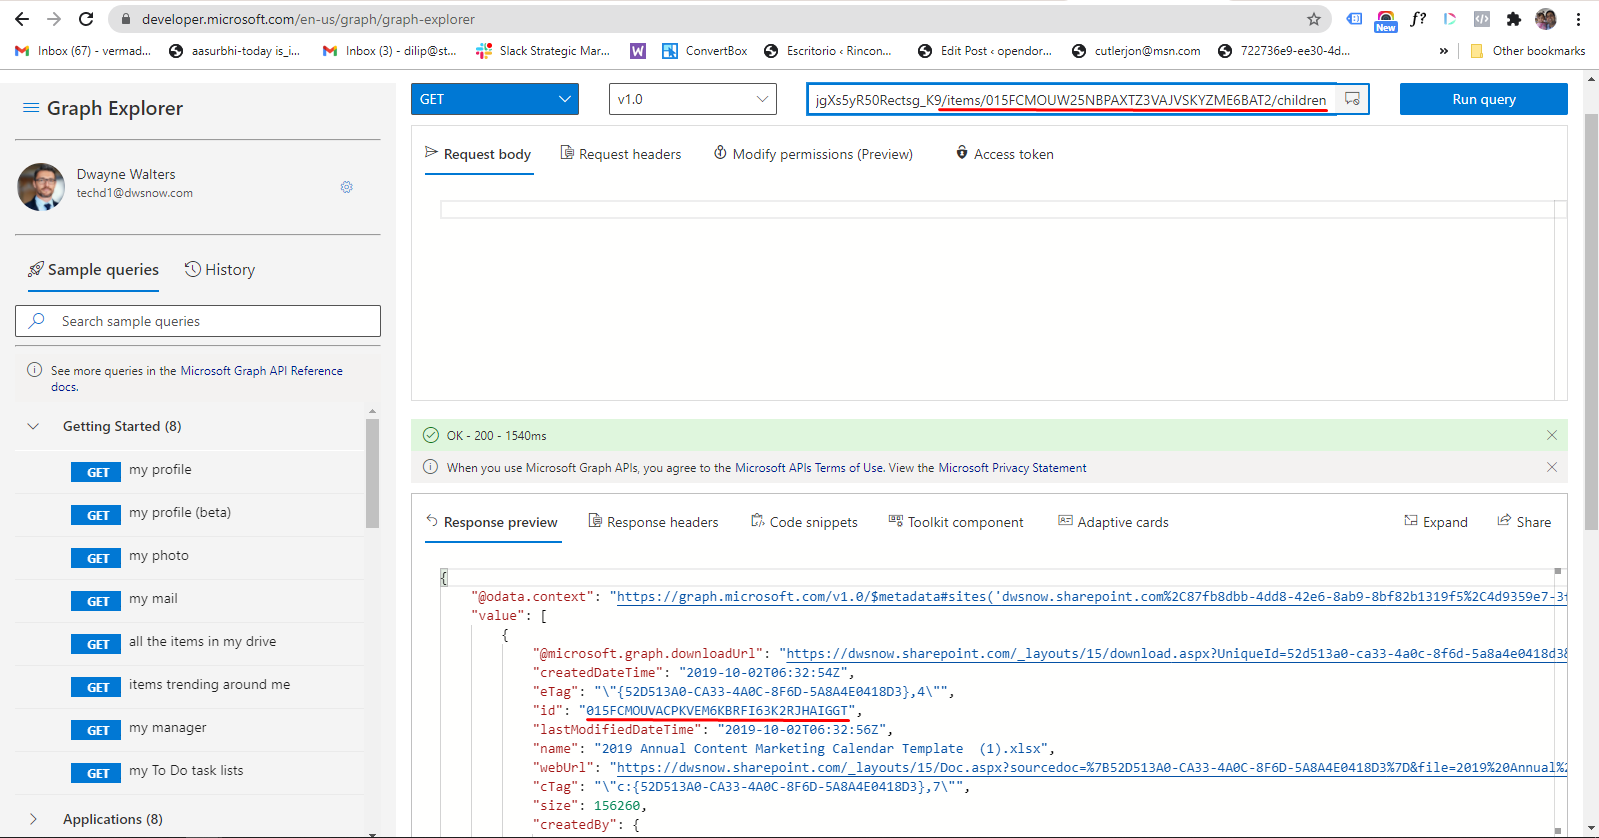This screenshot has height=838, width=1599.
Task: Select the Request body tab
Action: point(478,154)
